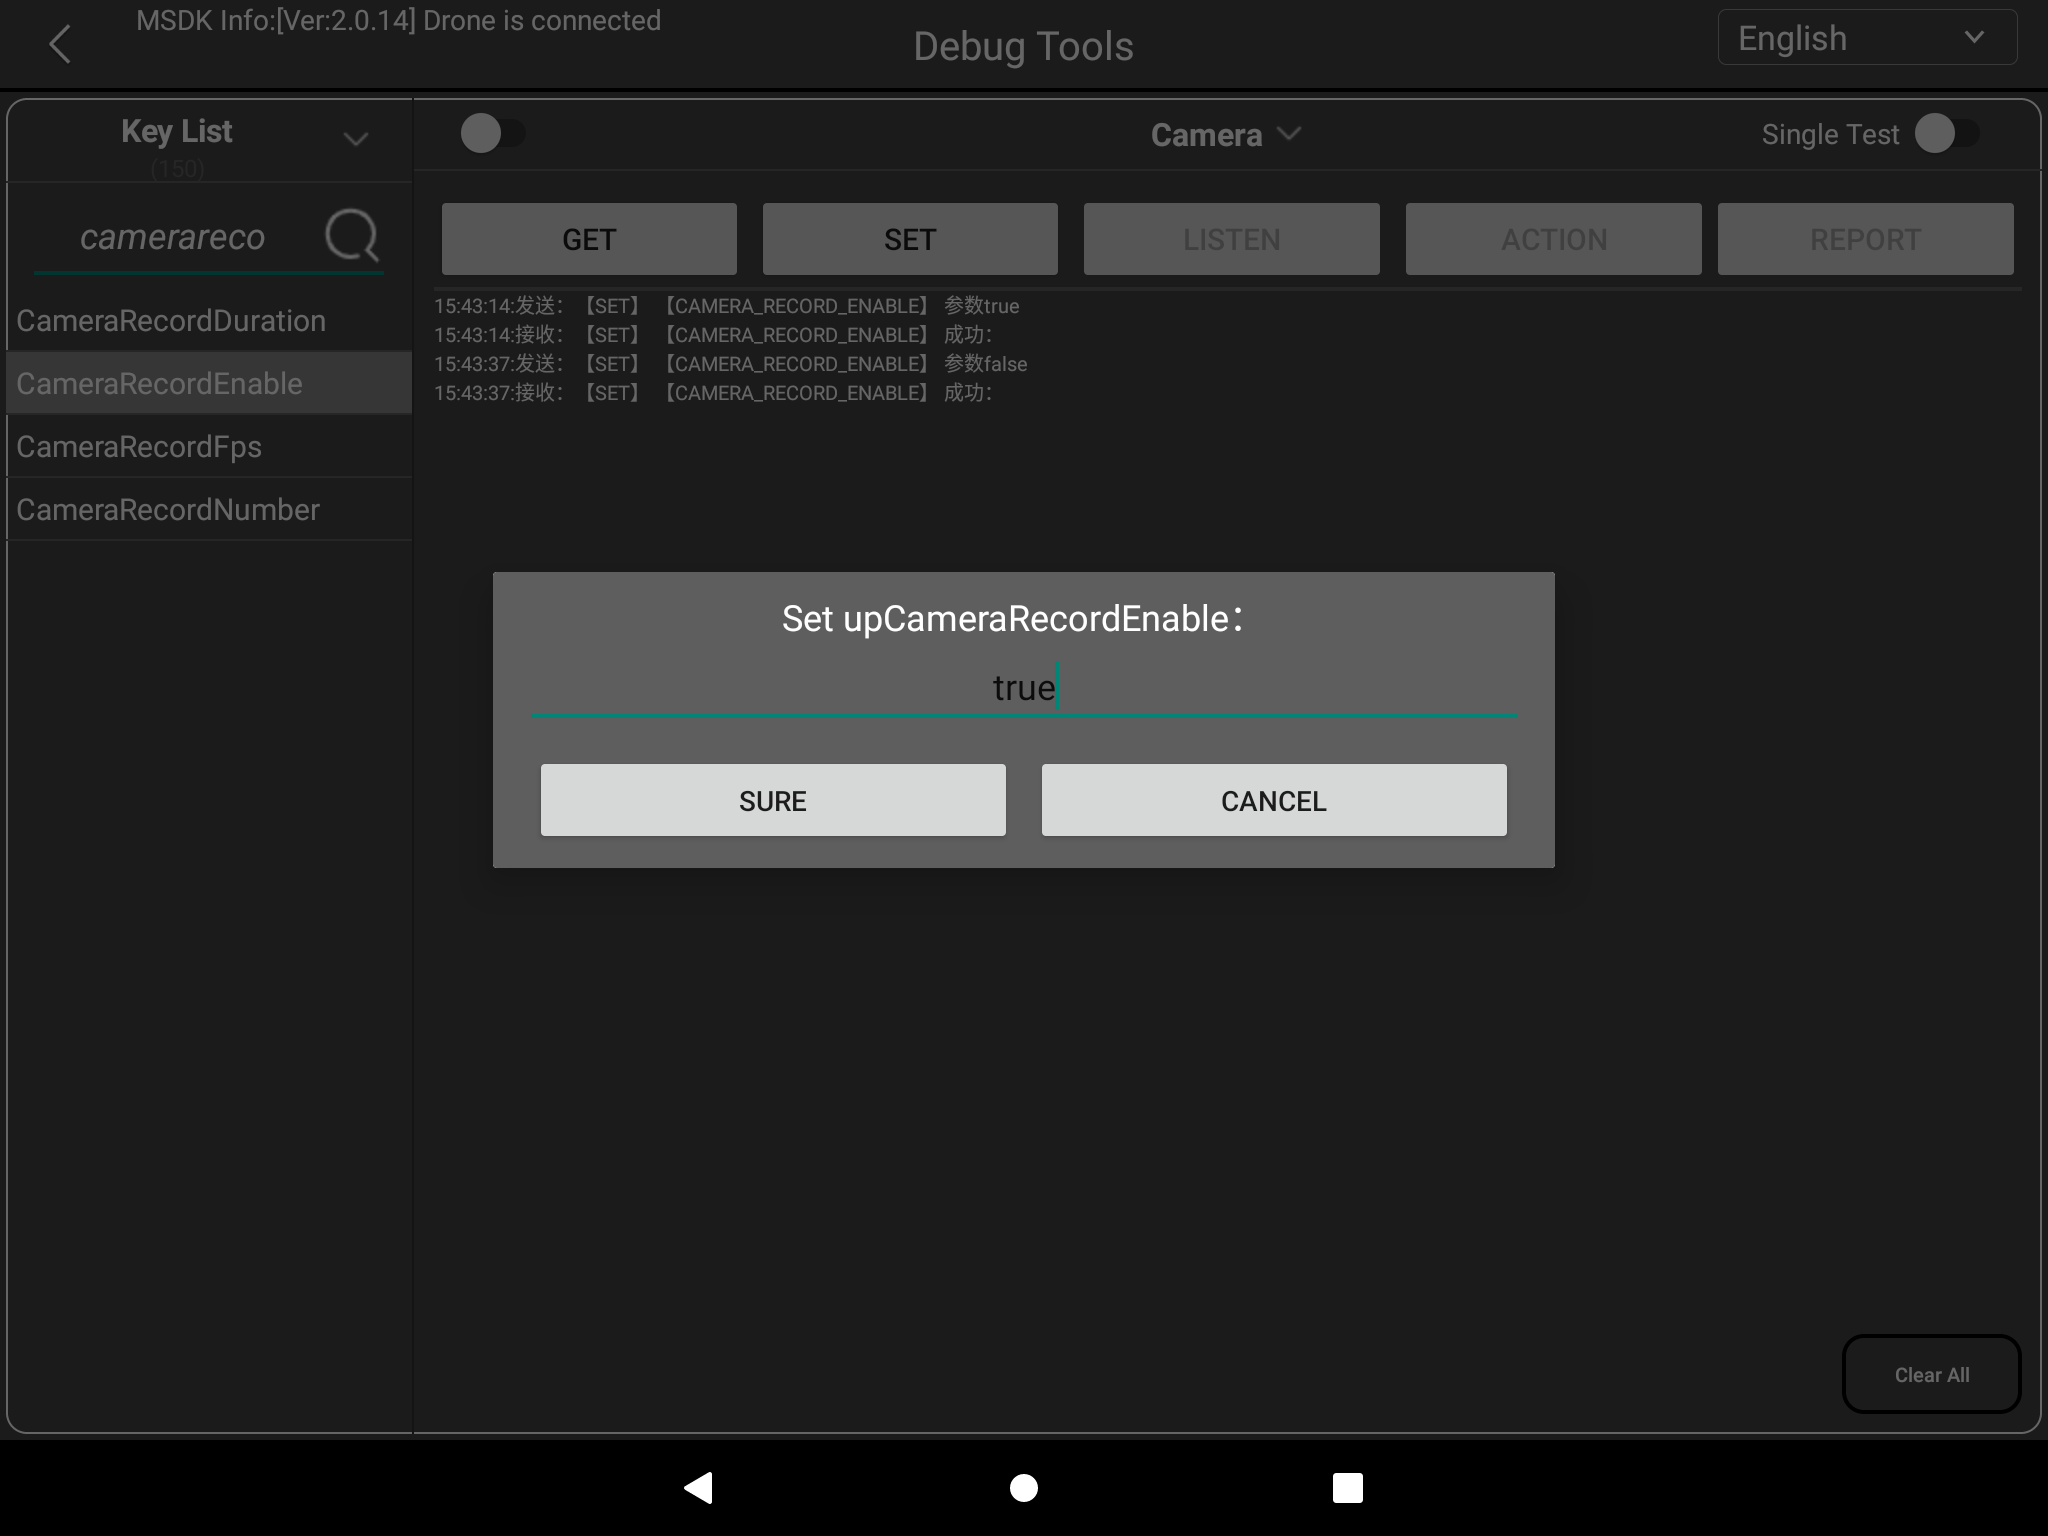Tap Android home navigation button

[x=1024, y=1487]
